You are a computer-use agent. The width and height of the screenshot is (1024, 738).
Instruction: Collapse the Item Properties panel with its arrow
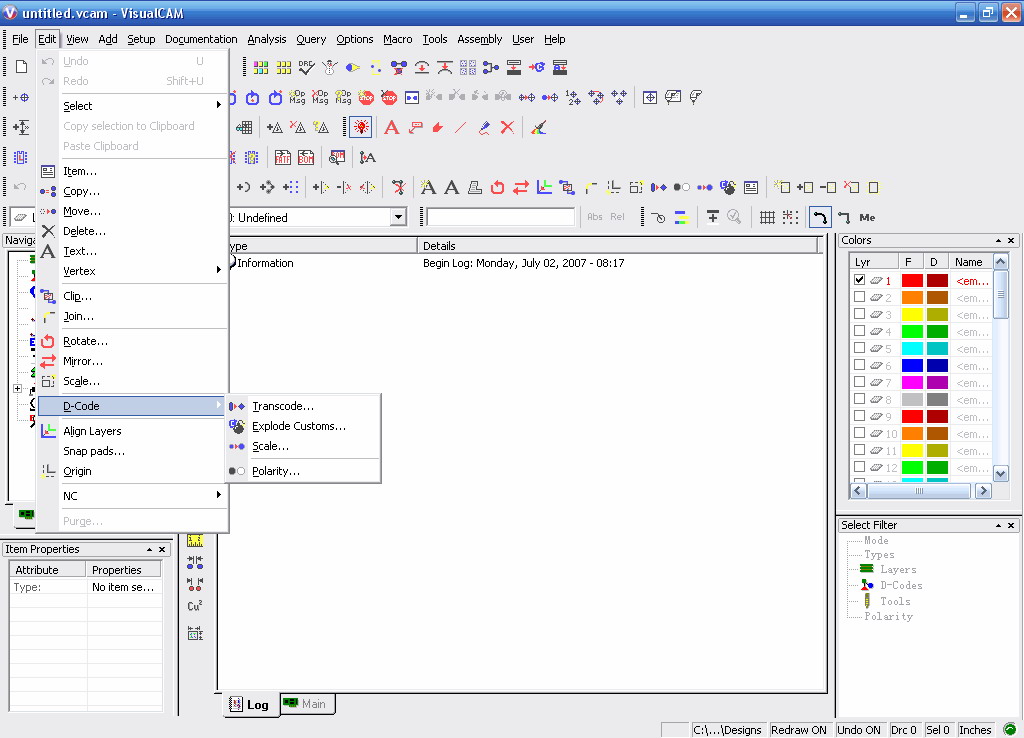[150, 549]
